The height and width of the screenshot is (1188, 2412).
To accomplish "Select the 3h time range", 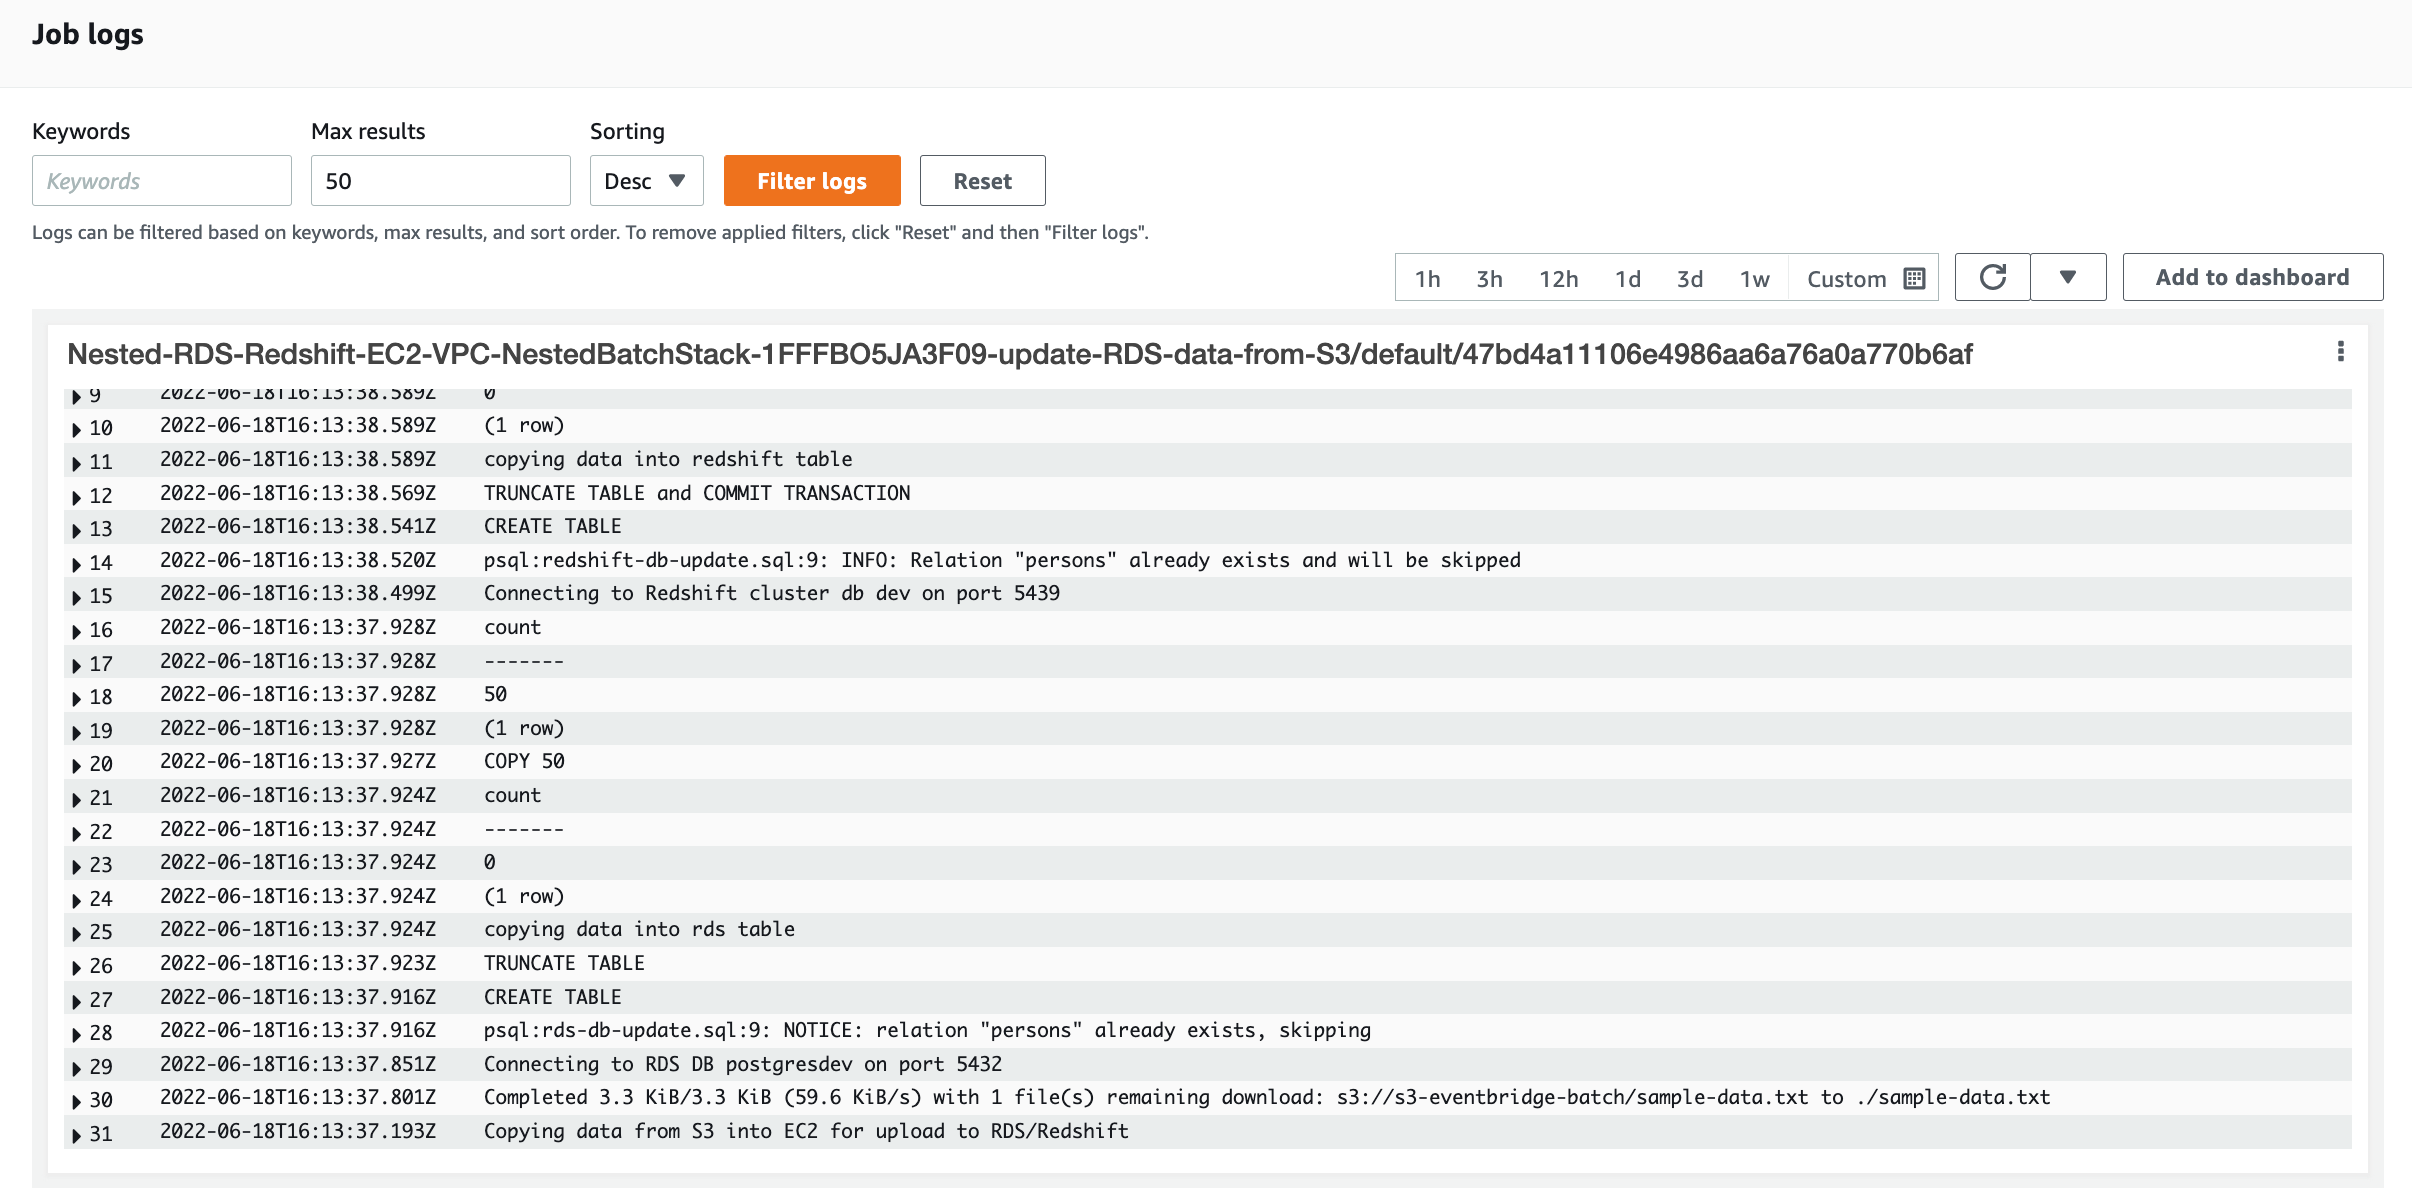I will point(1489,278).
